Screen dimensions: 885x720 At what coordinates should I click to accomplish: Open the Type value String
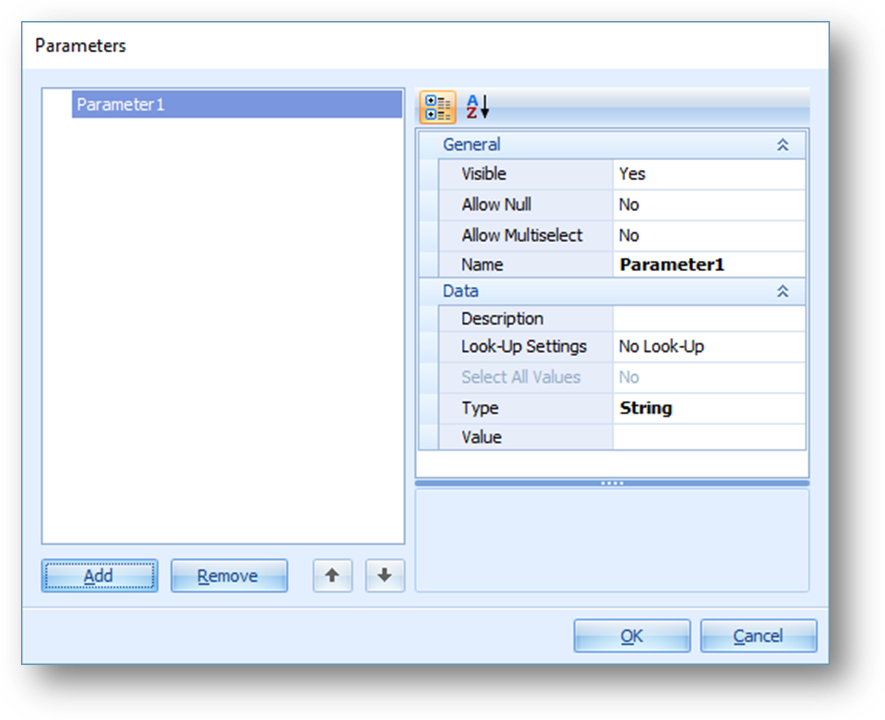click(x=709, y=408)
